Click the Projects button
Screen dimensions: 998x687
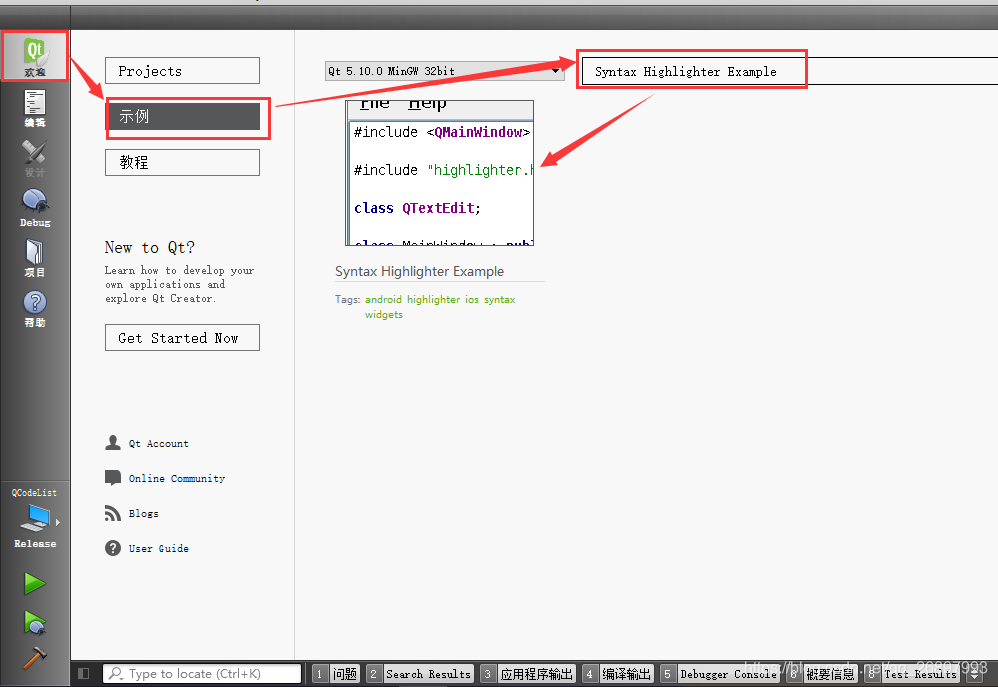point(182,71)
